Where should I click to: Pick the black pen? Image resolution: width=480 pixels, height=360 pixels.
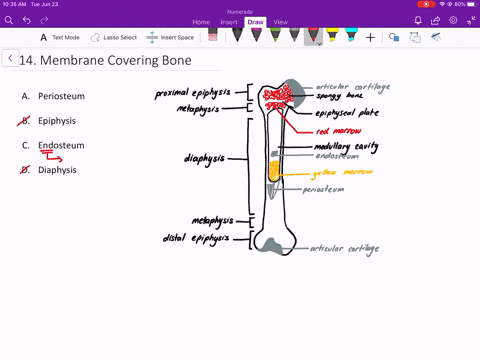(x=237, y=35)
